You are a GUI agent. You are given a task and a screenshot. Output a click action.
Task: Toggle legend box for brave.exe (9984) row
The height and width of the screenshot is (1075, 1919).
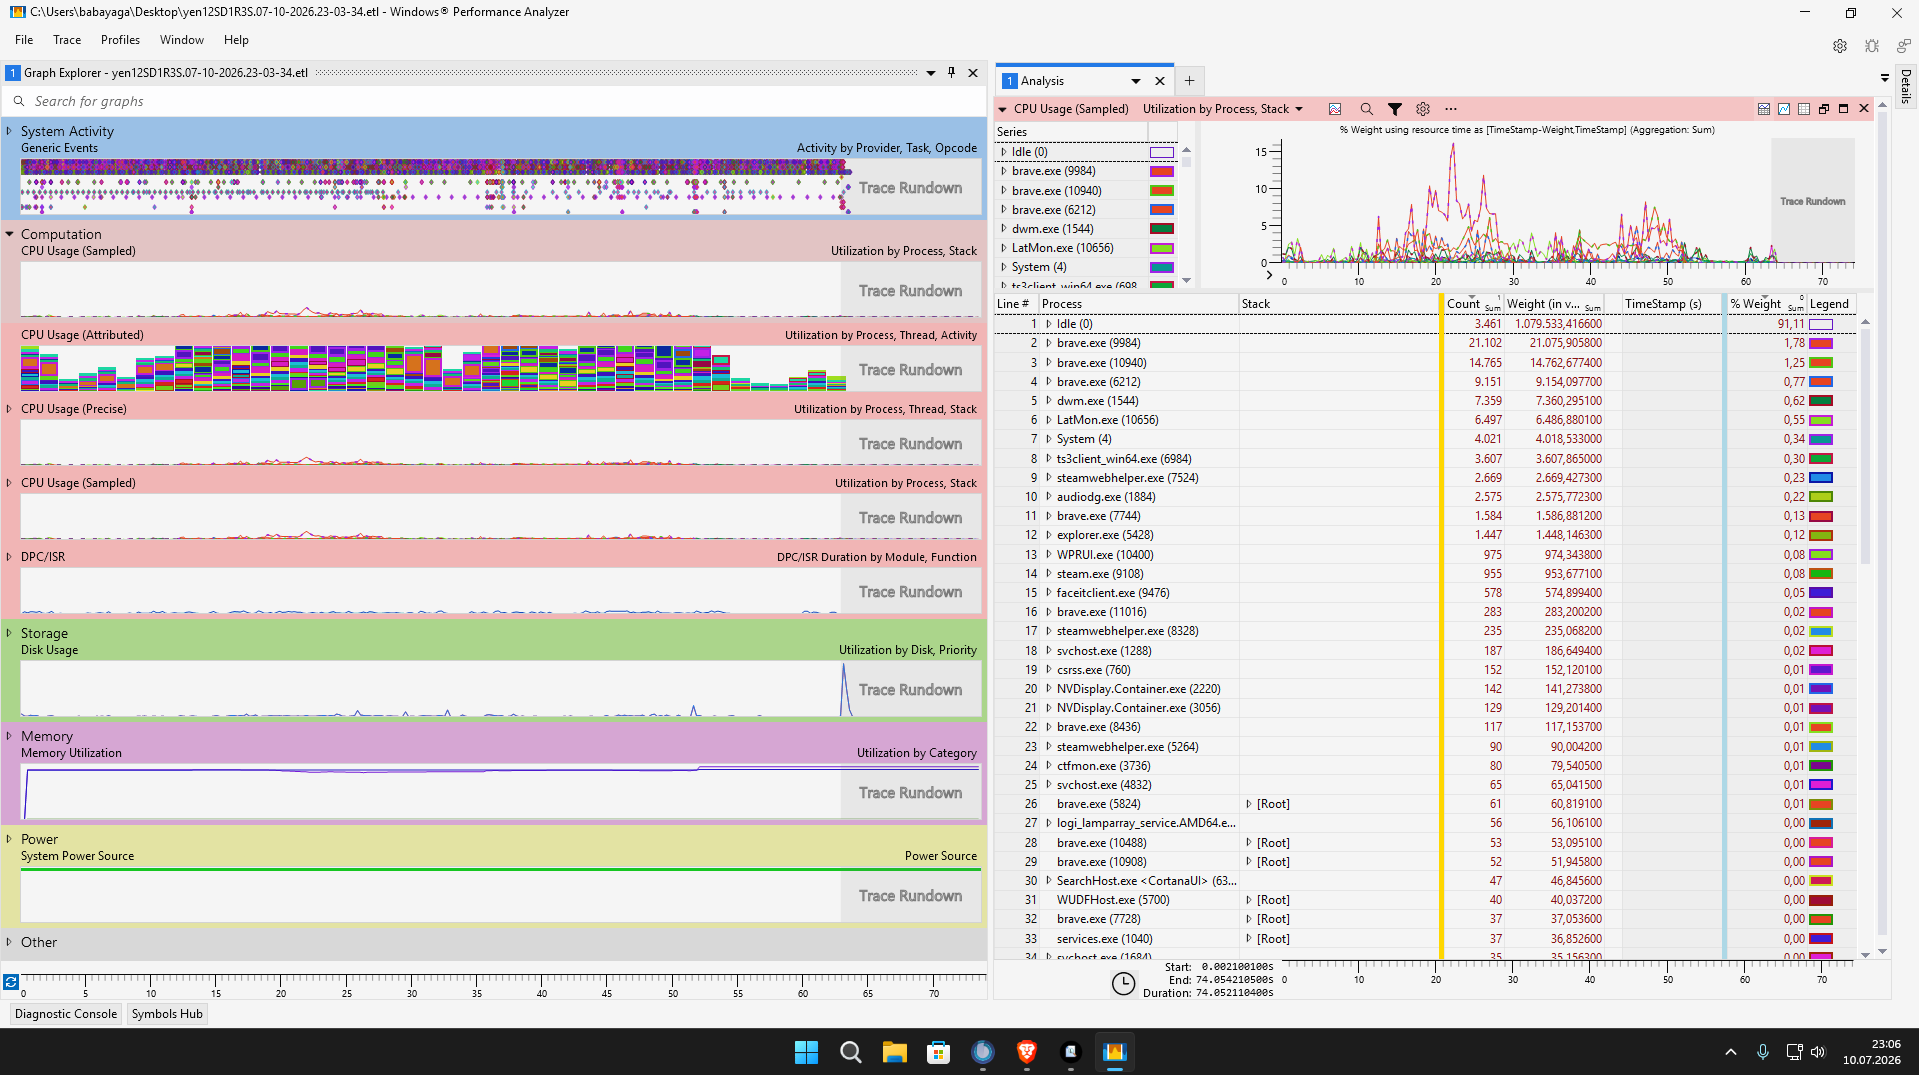point(1821,343)
